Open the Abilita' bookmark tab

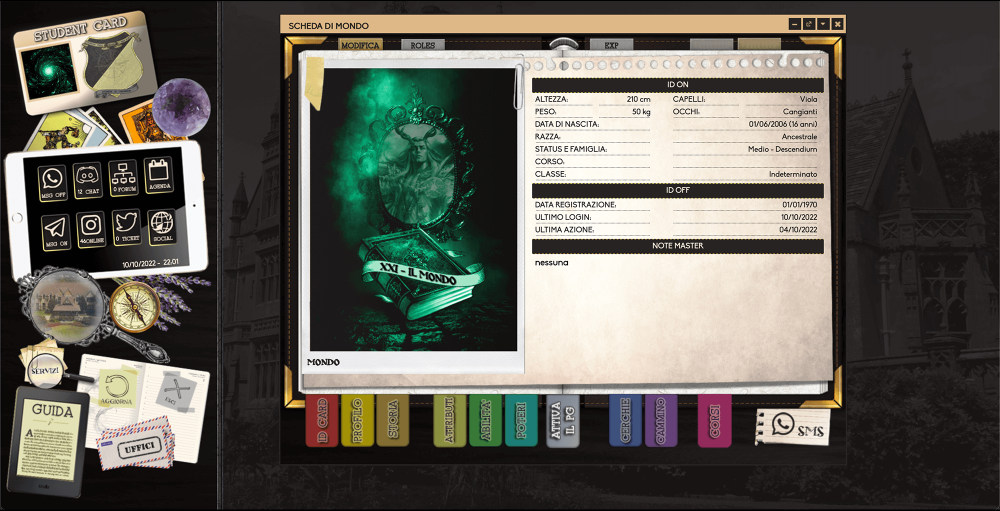(485, 420)
